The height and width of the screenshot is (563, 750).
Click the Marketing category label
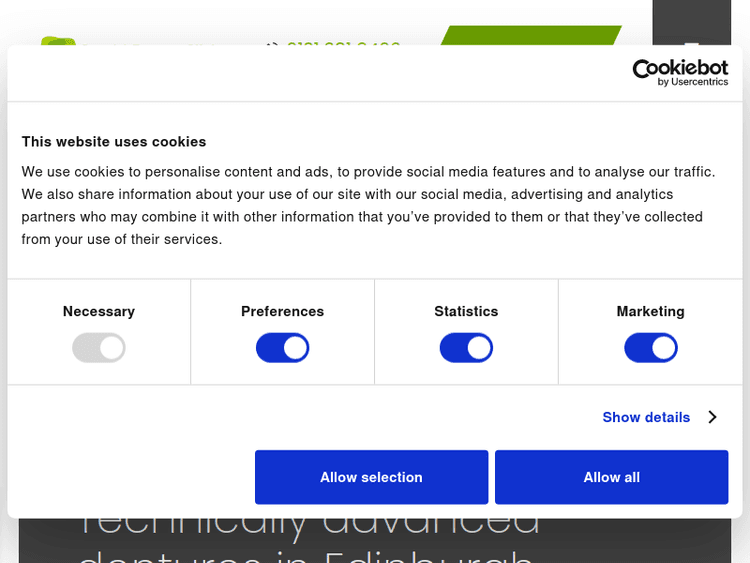coord(651,311)
